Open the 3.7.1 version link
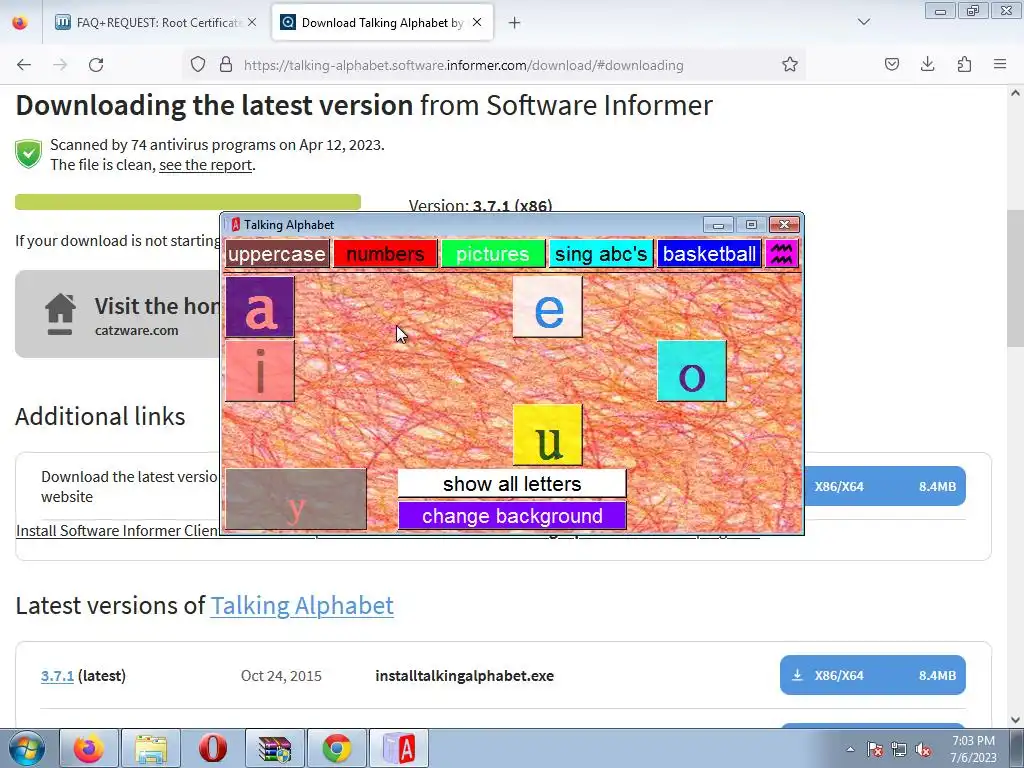The height and width of the screenshot is (768, 1024). (x=57, y=676)
